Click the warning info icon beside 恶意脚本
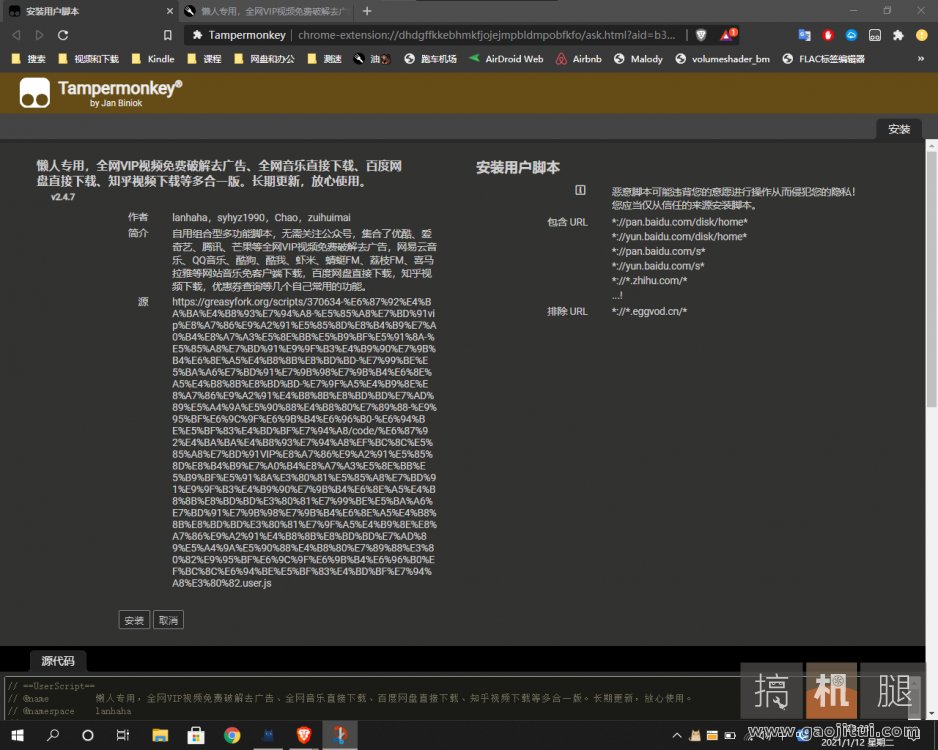This screenshot has height=750, width=938. tap(580, 190)
